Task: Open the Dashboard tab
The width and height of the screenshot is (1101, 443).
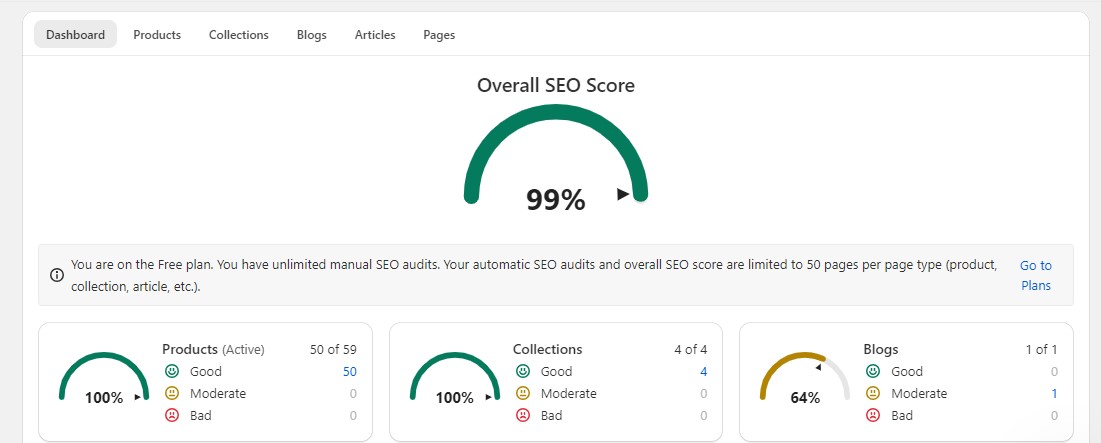Action: click(x=75, y=34)
